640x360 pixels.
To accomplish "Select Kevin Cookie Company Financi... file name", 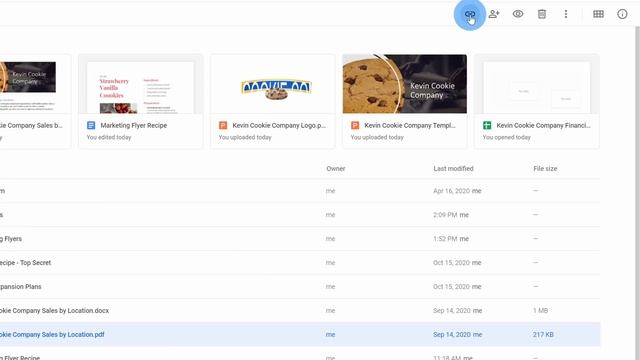I will pos(543,125).
